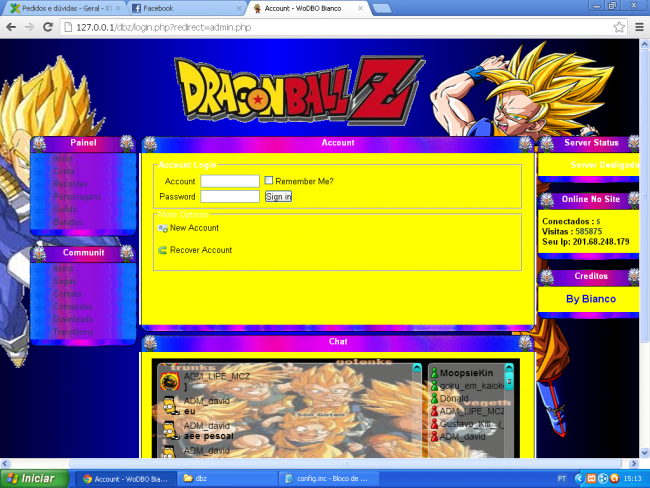Click the Password input field
This screenshot has width=650, height=488.
click(229, 197)
